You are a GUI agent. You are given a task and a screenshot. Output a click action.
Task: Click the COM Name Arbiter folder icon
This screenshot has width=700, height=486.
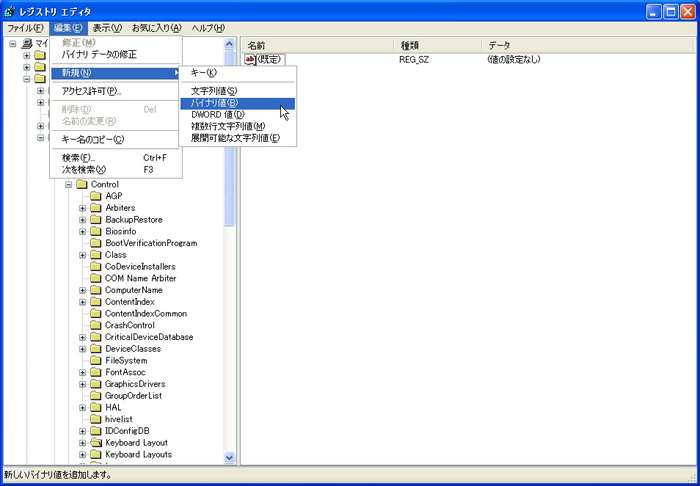pyautogui.click(x=96, y=278)
